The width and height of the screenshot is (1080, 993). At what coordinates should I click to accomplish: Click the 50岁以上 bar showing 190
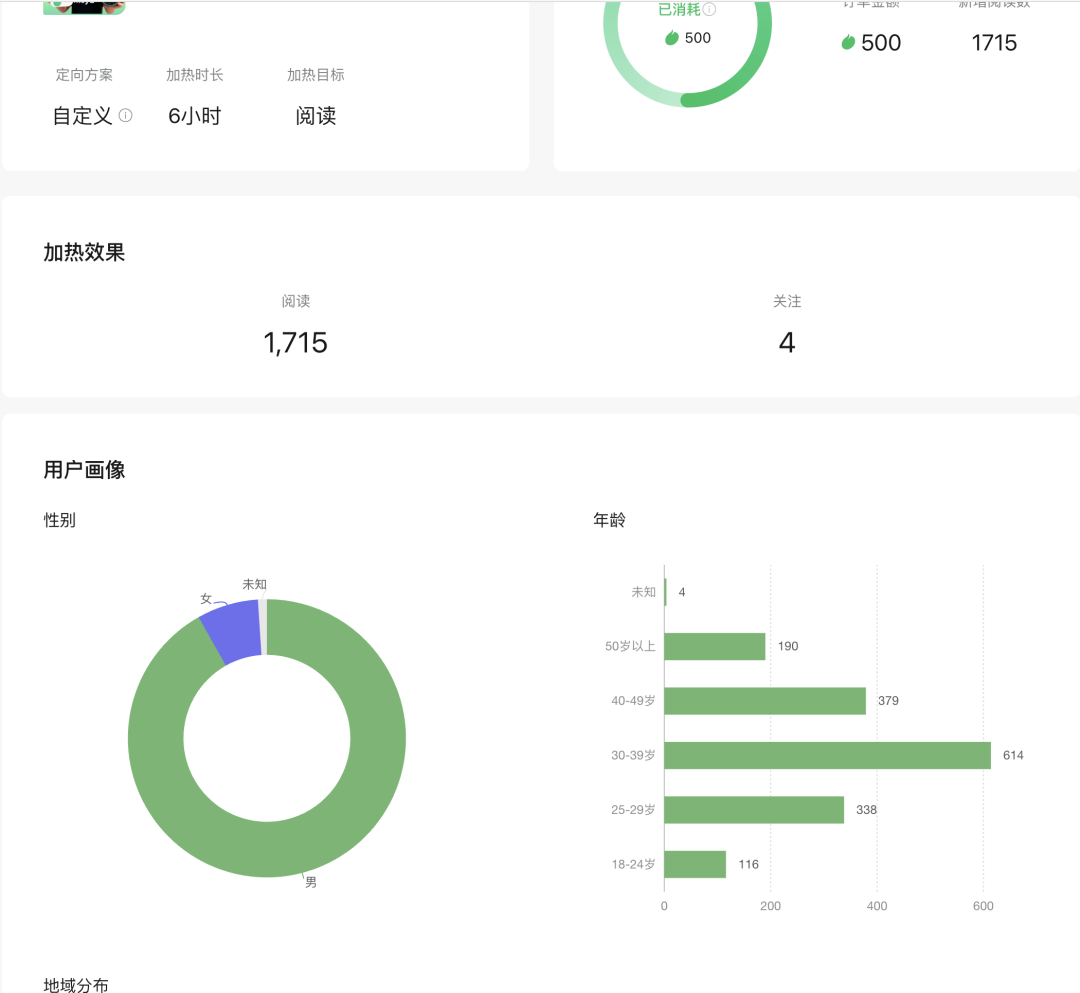coord(715,647)
